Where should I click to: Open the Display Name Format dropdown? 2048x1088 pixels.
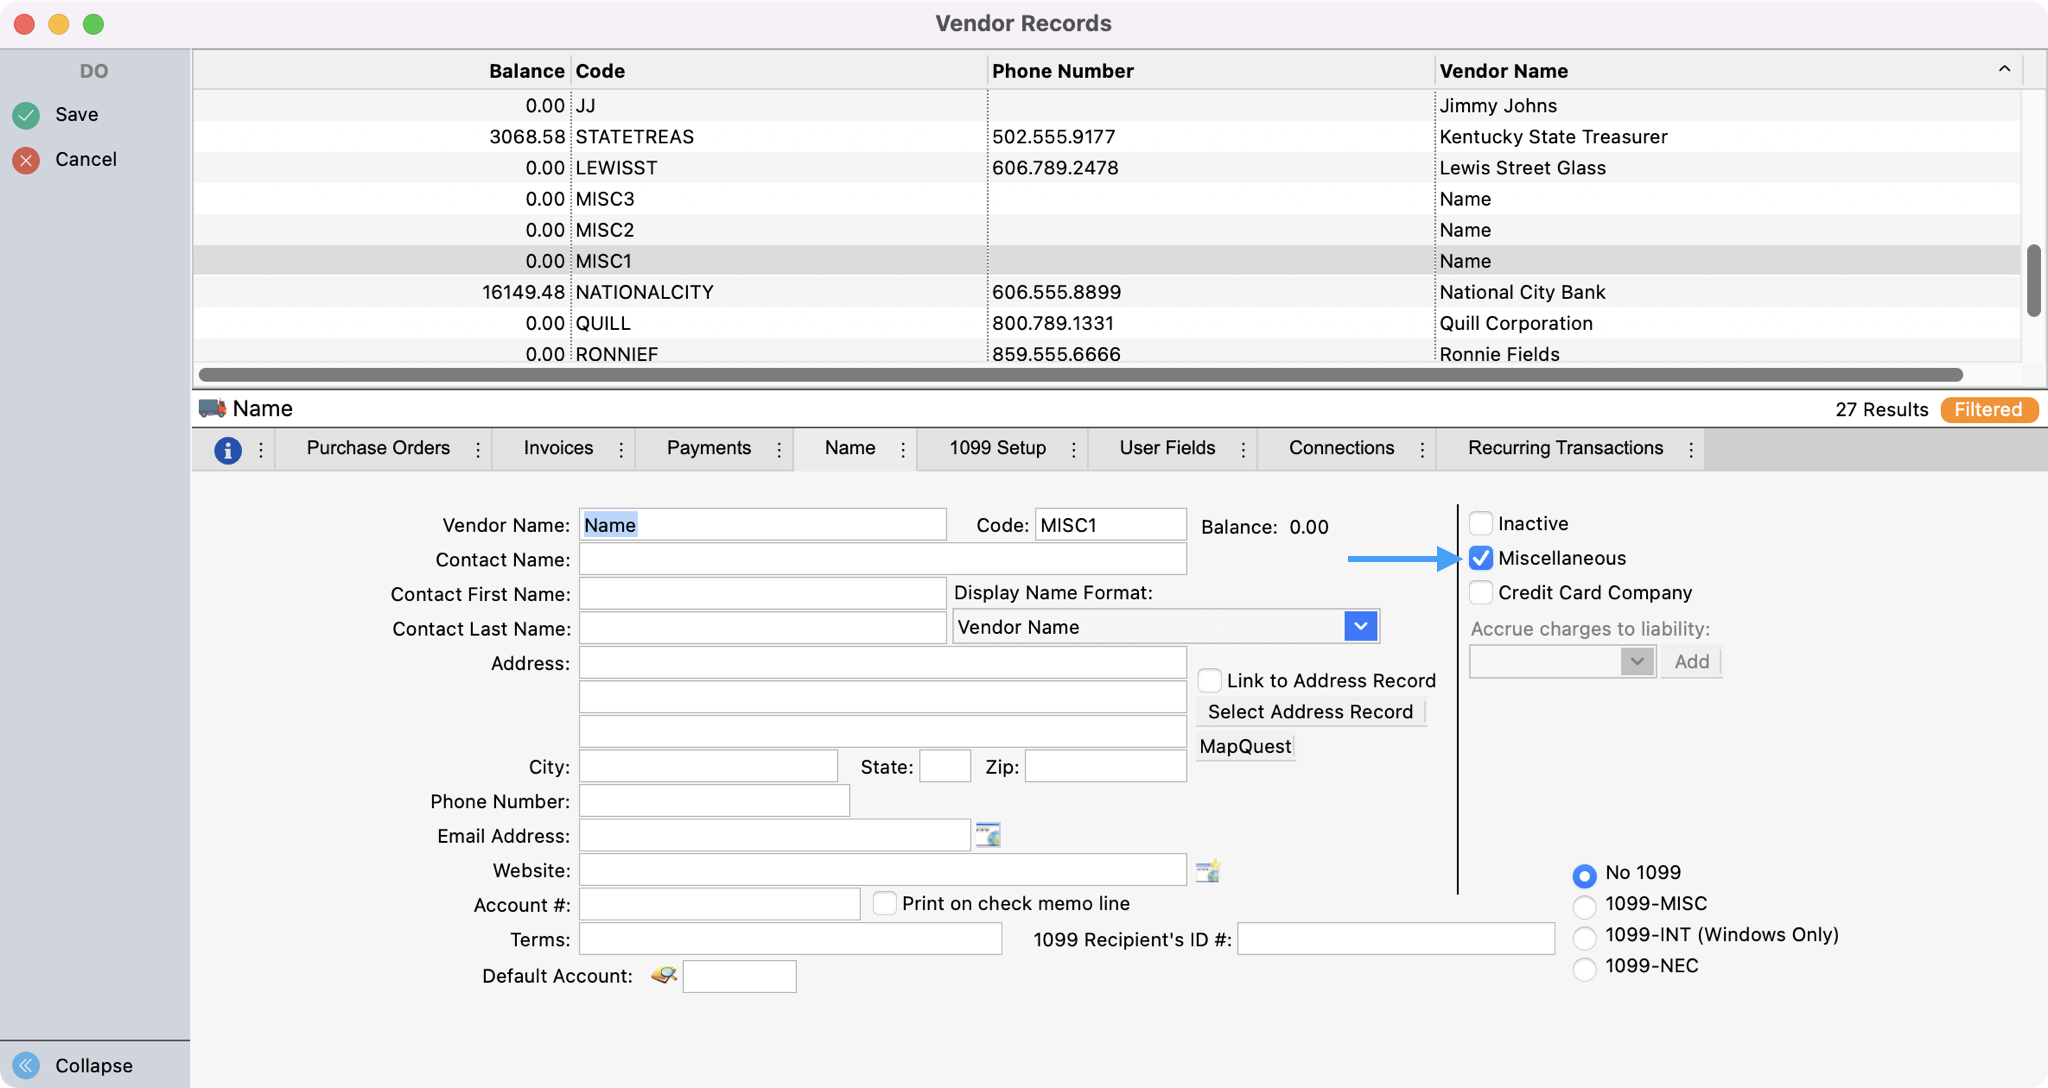pyautogui.click(x=1360, y=627)
